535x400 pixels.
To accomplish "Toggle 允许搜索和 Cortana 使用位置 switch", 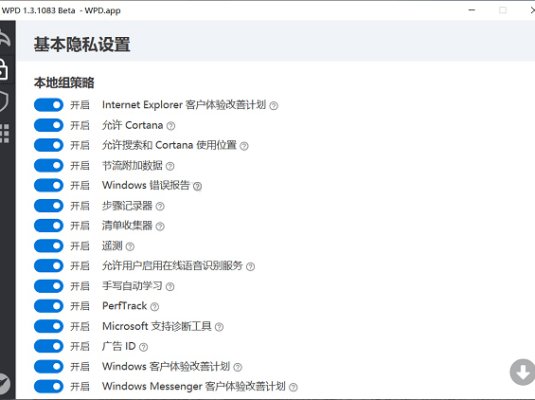I will 49,145.
